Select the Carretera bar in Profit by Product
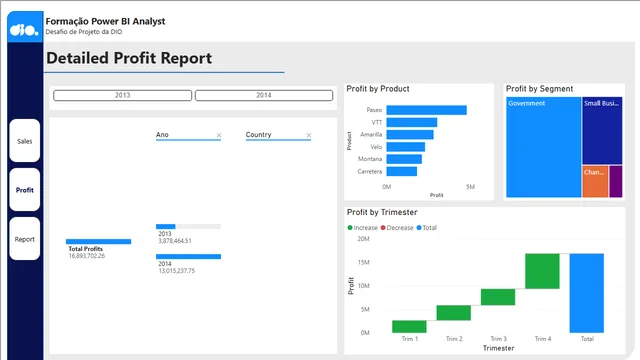Screen dimensions: 640x360 pyautogui.click(x=402, y=171)
